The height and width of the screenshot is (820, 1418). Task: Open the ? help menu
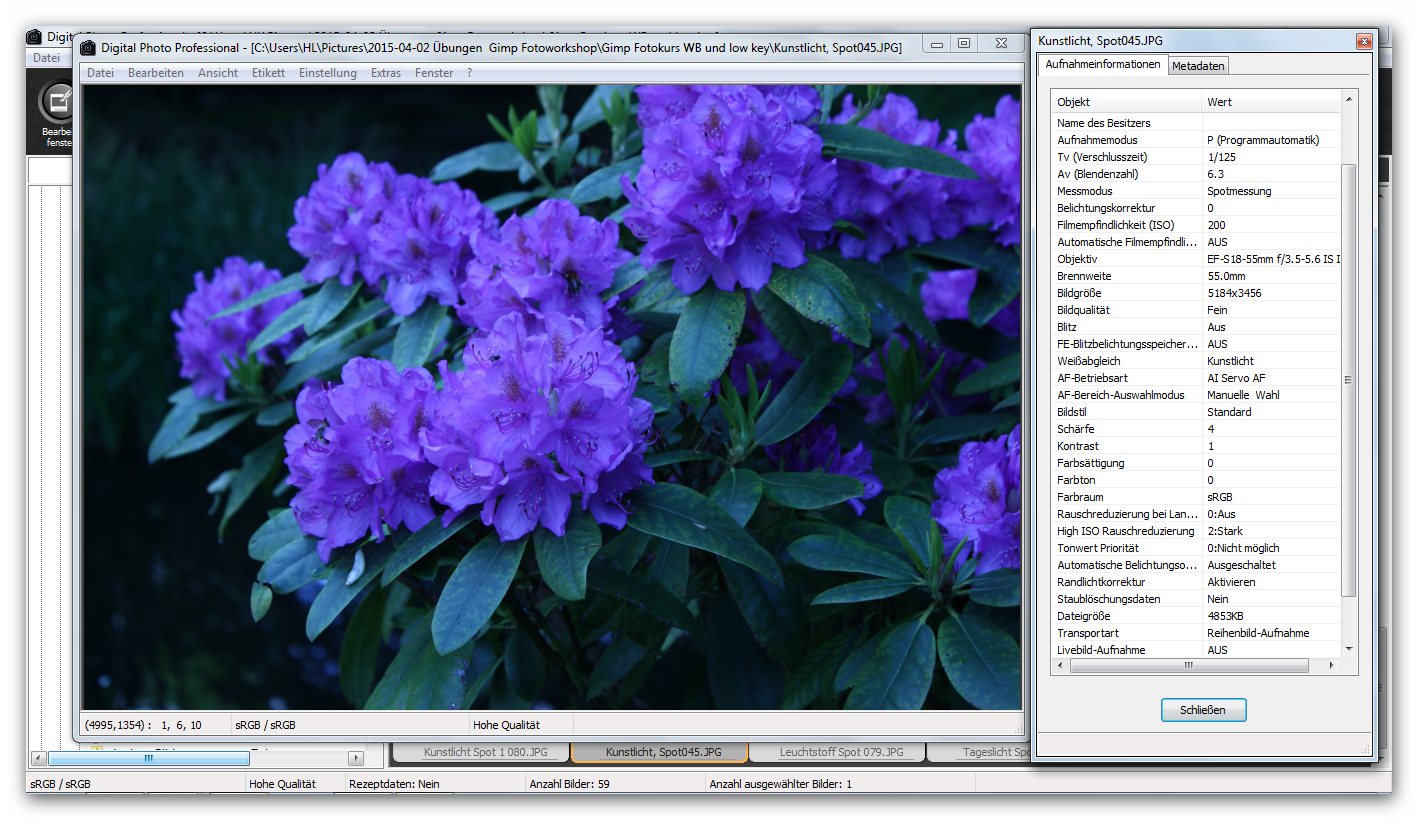click(469, 73)
